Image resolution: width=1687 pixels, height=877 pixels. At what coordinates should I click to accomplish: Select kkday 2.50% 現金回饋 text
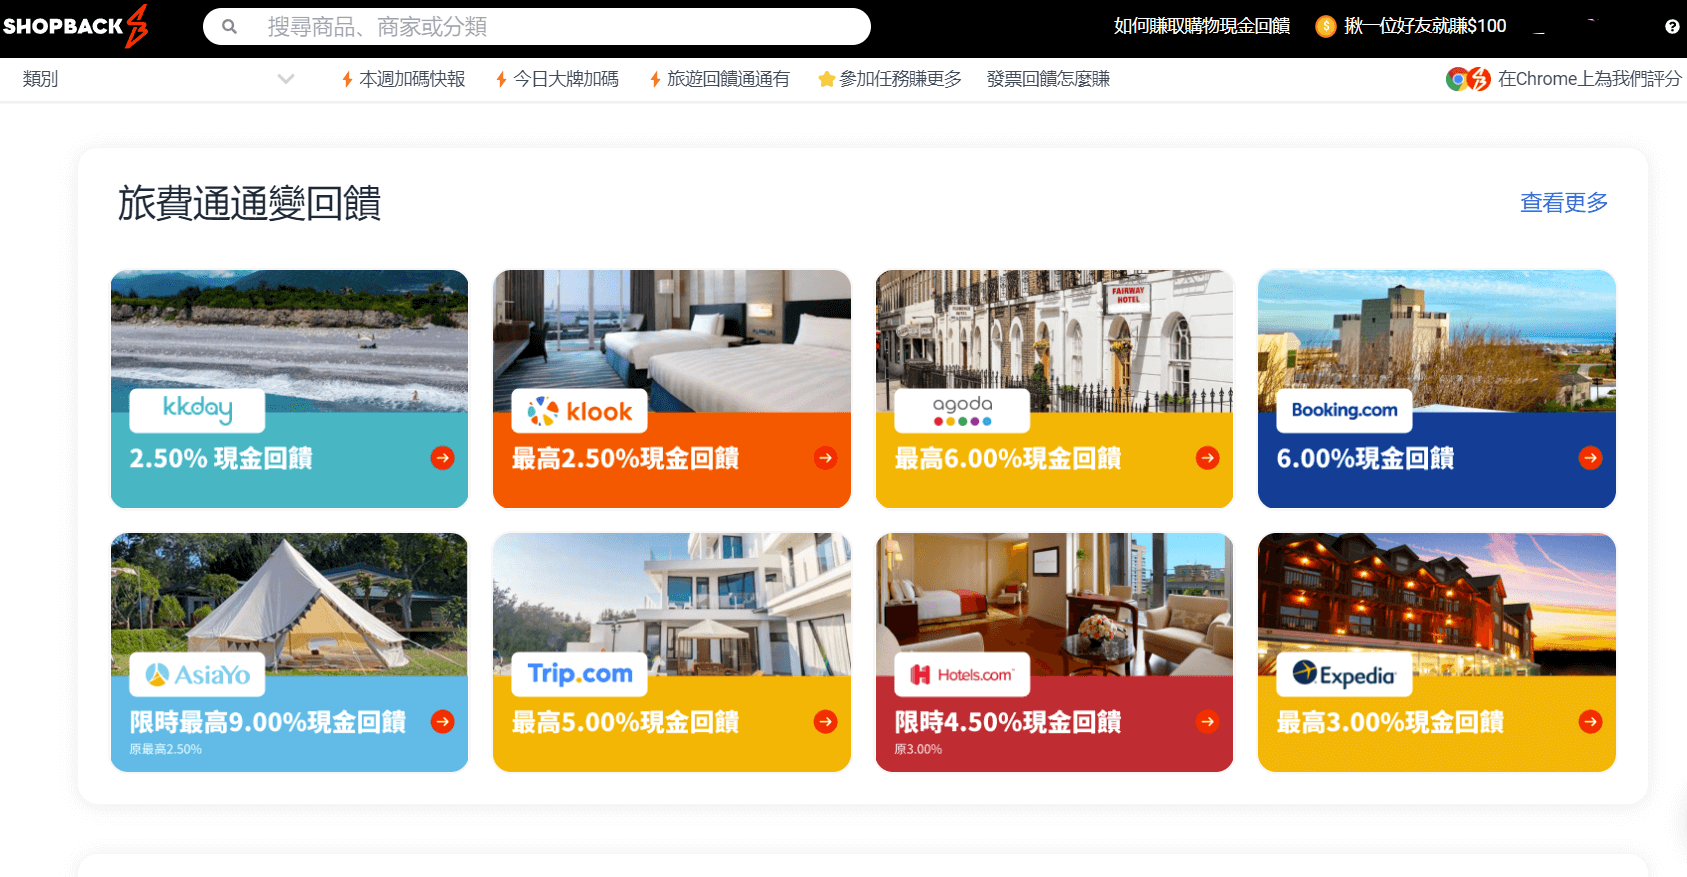point(221,458)
